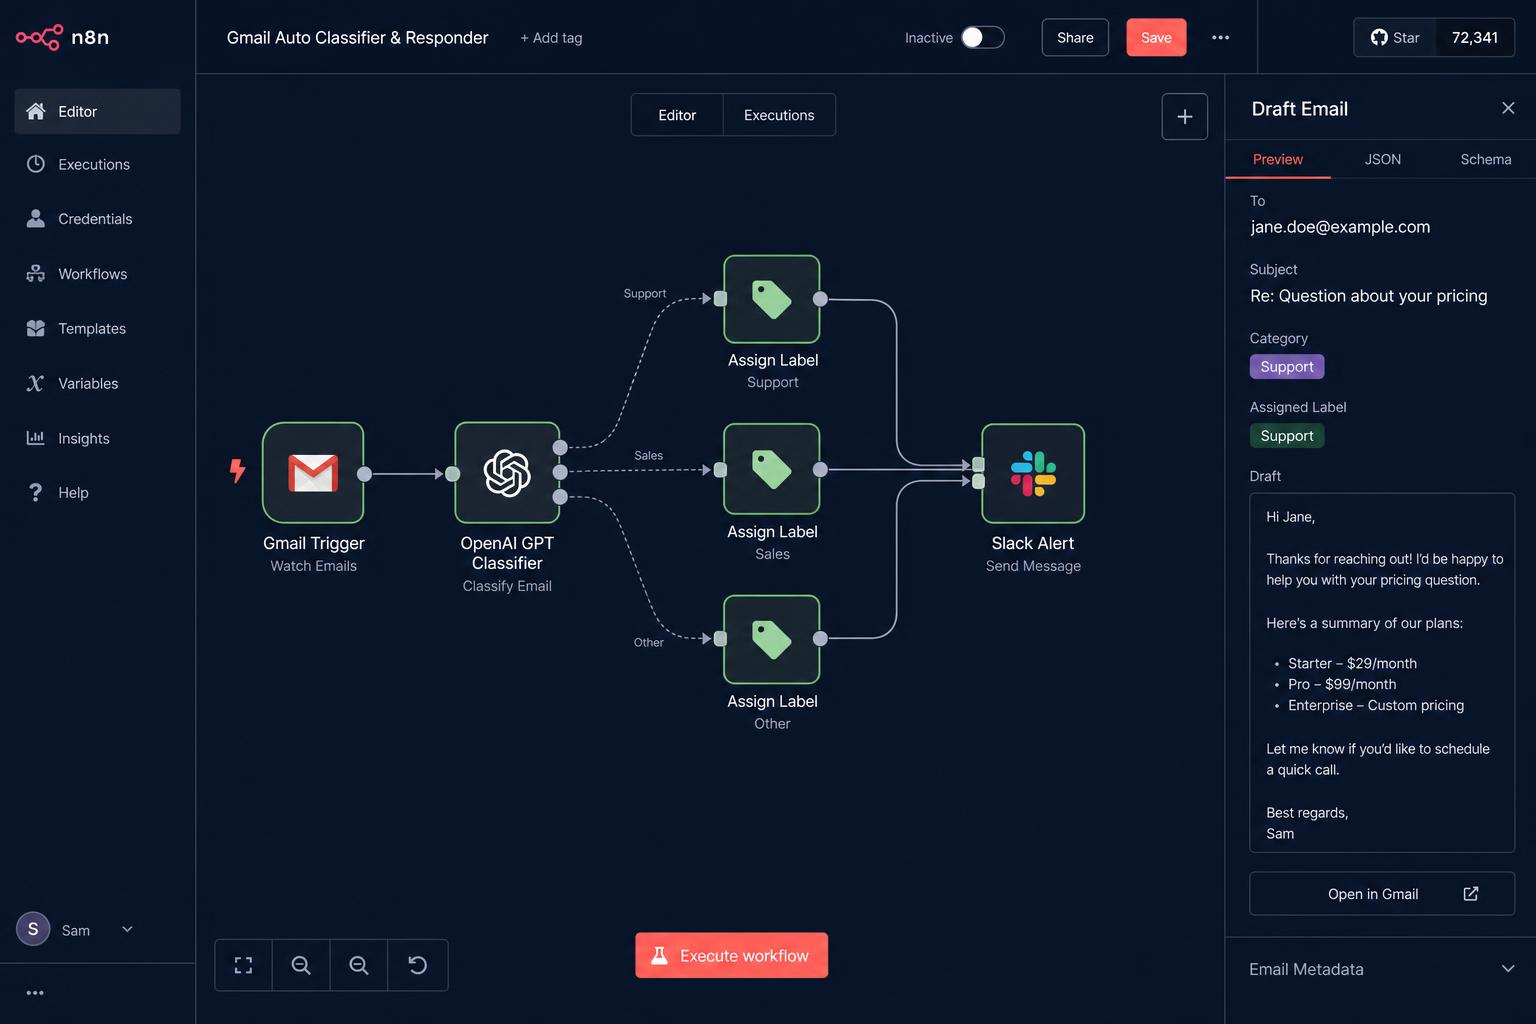This screenshot has height=1024, width=1536.
Task: Click the GitHub Star button
Action: (1395, 38)
